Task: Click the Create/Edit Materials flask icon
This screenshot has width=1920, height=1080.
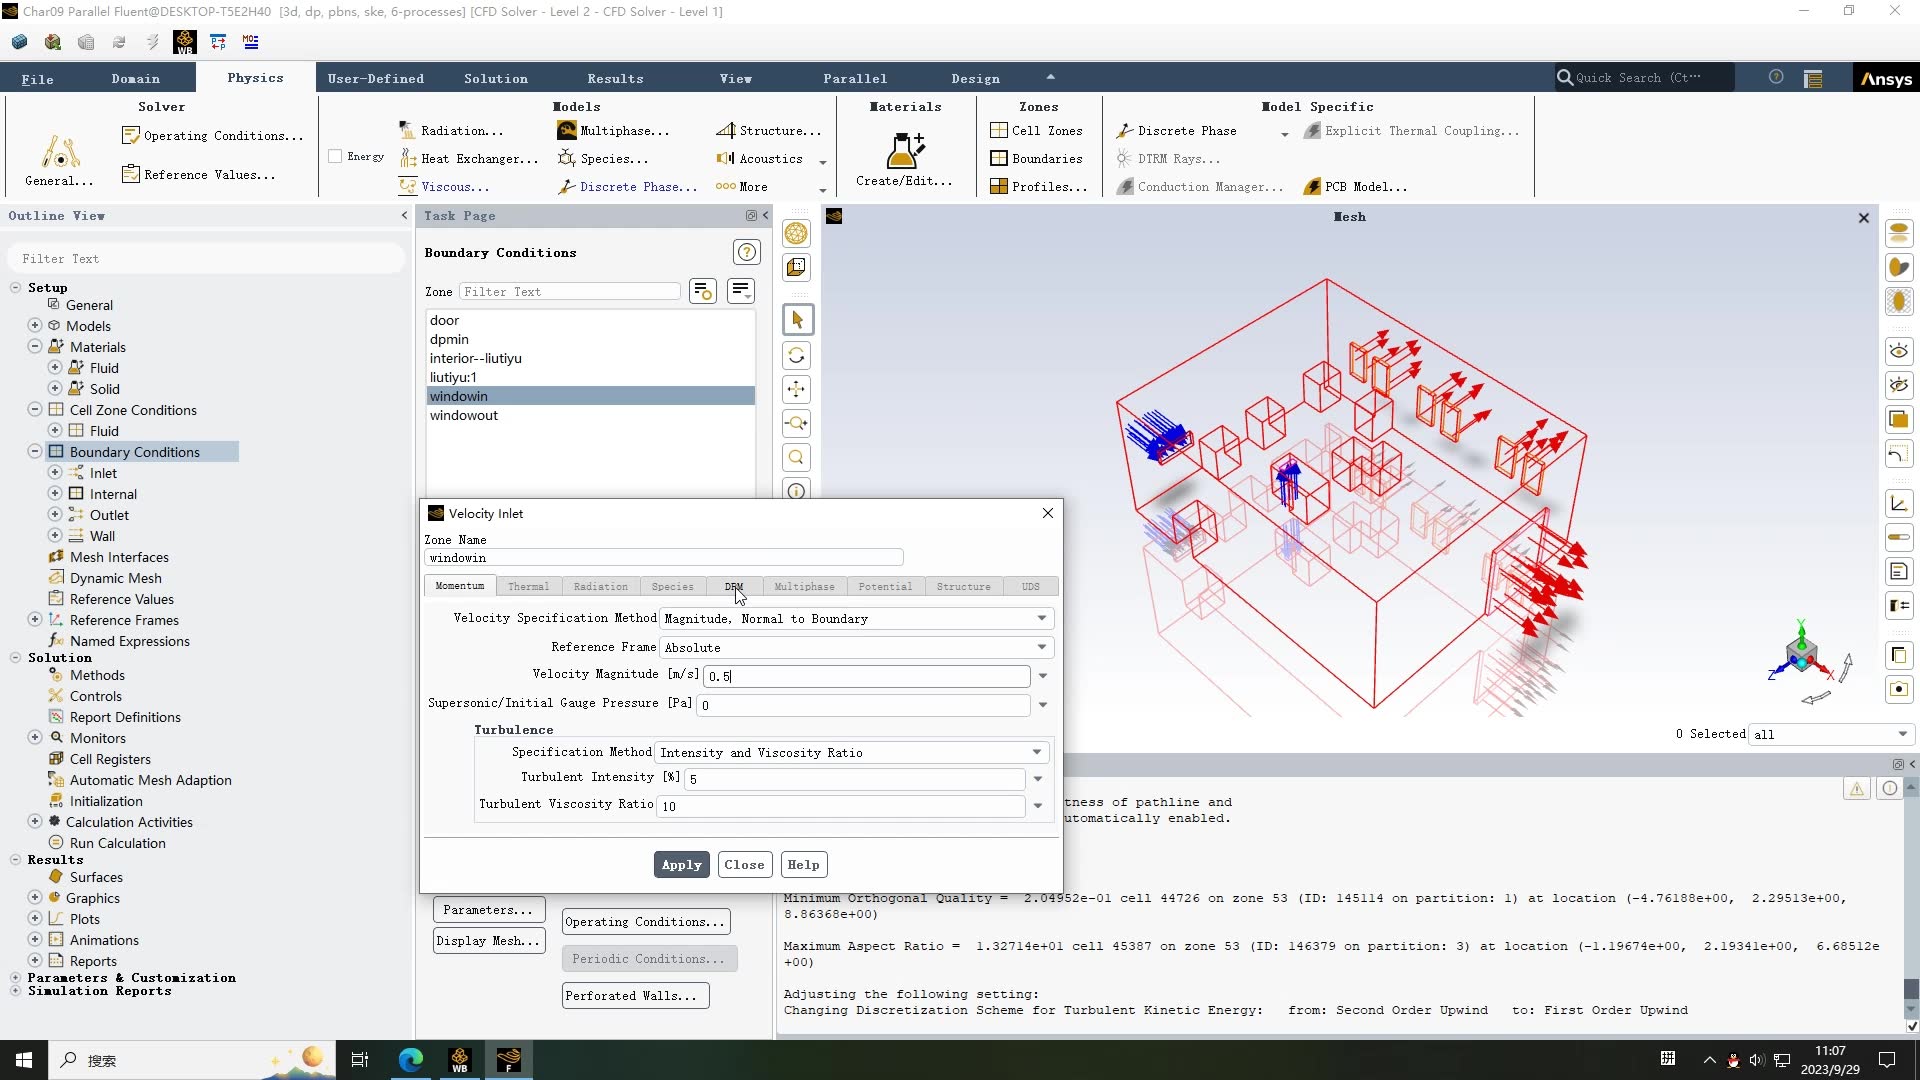Action: click(904, 151)
